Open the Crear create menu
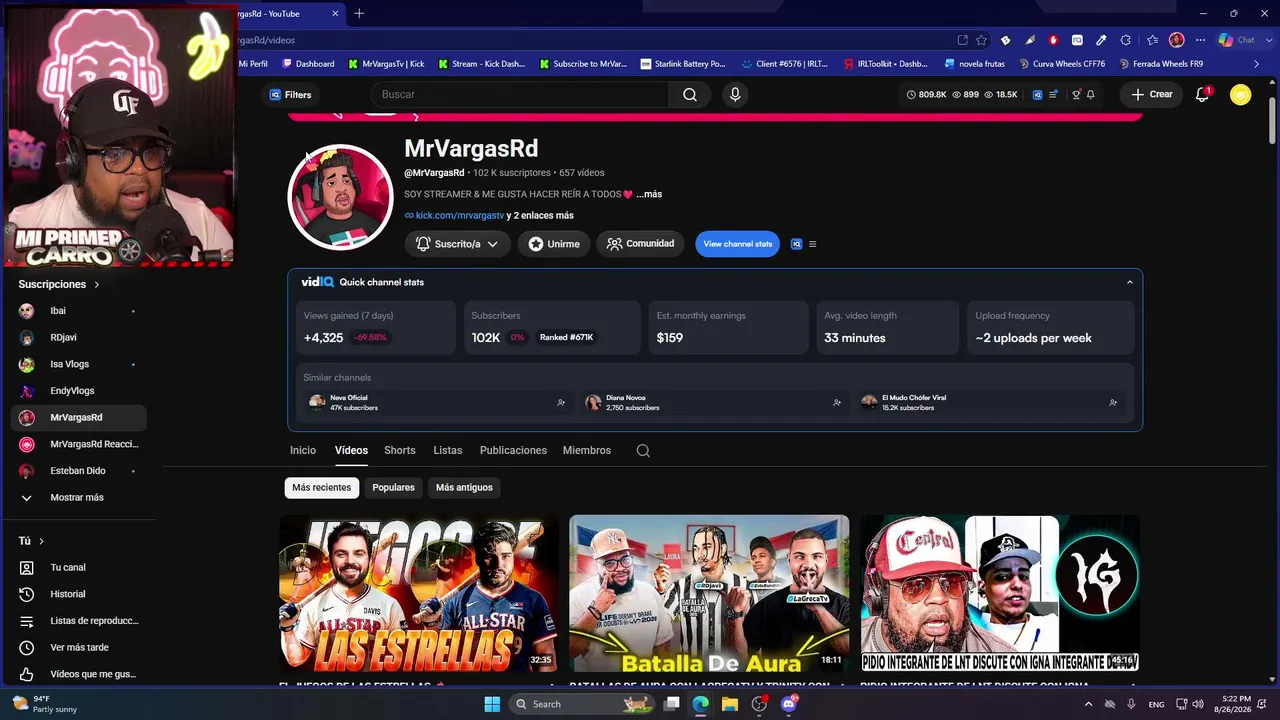Screen dimensions: 1280x720 pyautogui.click(x=1152, y=94)
